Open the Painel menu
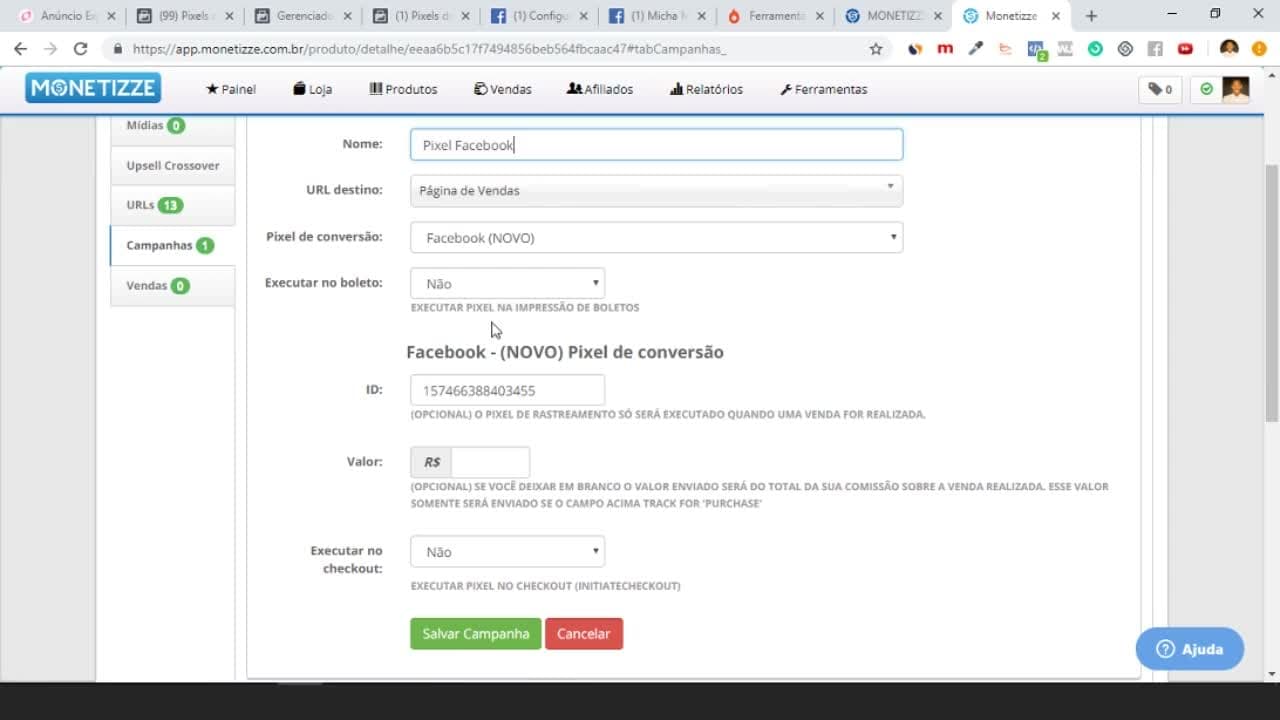1280x720 pixels. 231,89
